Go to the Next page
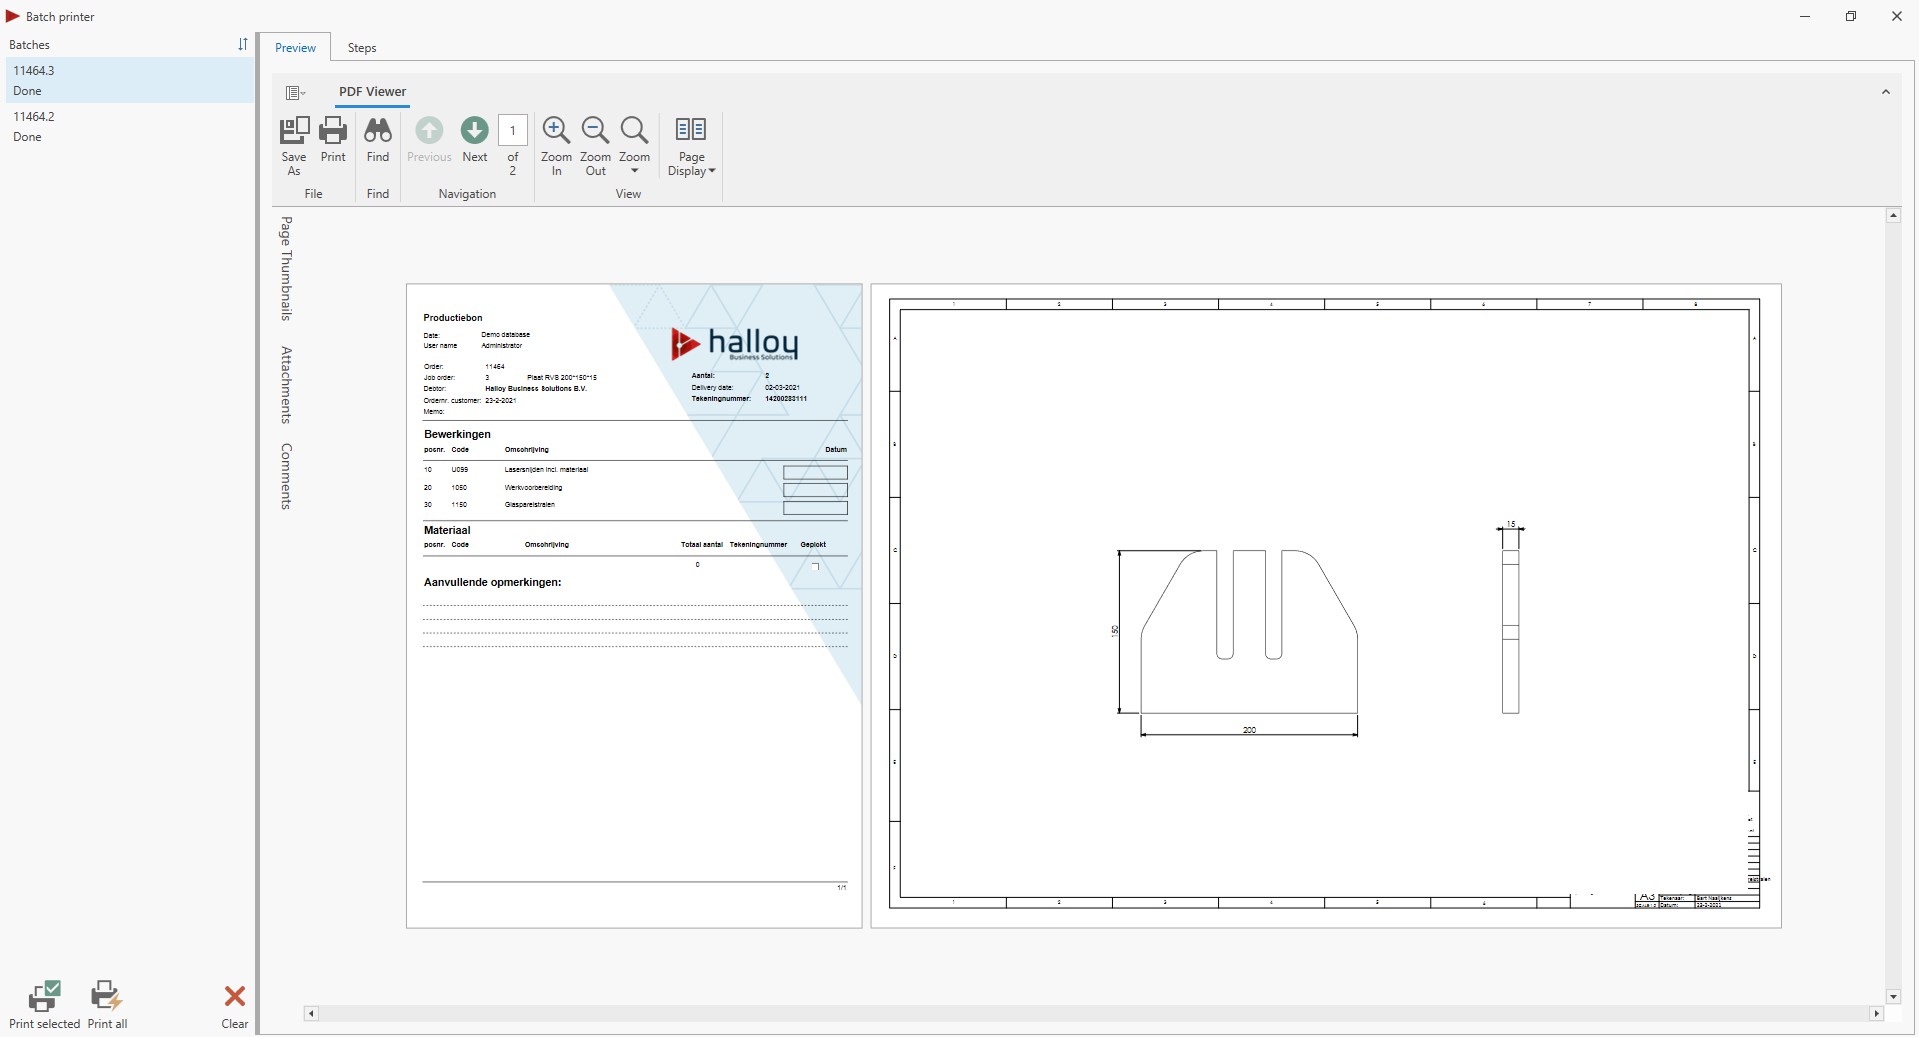The height and width of the screenshot is (1037, 1919). (x=475, y=139)
